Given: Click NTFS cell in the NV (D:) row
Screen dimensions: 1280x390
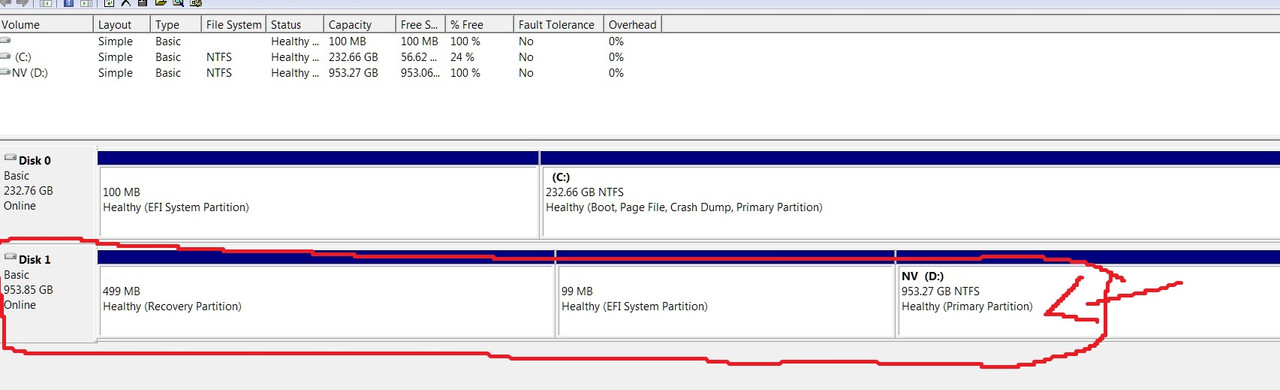Looking at the screenshot, I should [x=219, y=73].
